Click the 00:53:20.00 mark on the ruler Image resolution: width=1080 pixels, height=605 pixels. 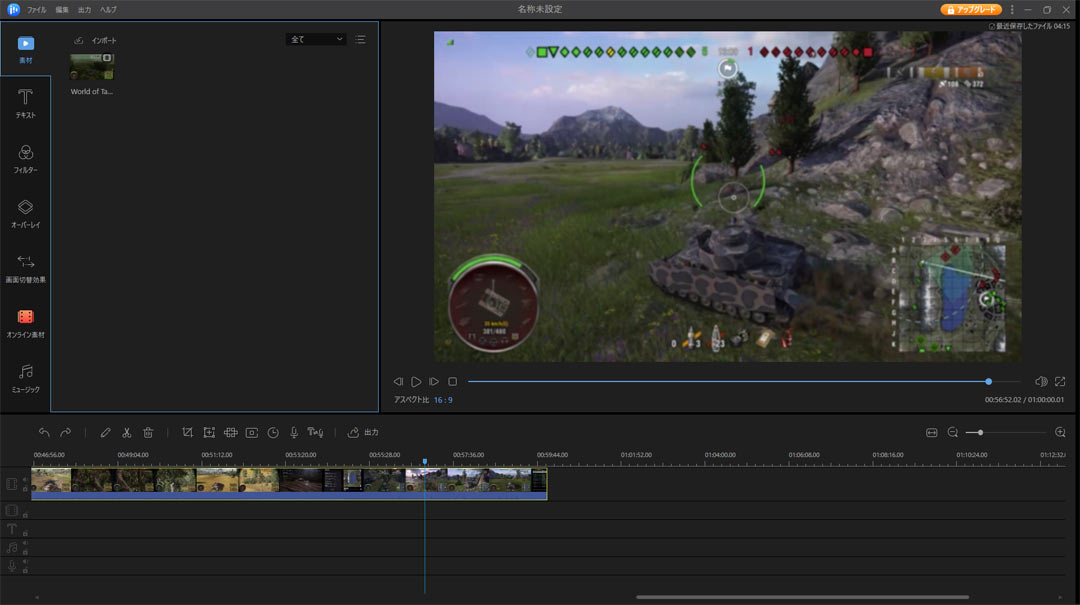(x=301, y=455)
